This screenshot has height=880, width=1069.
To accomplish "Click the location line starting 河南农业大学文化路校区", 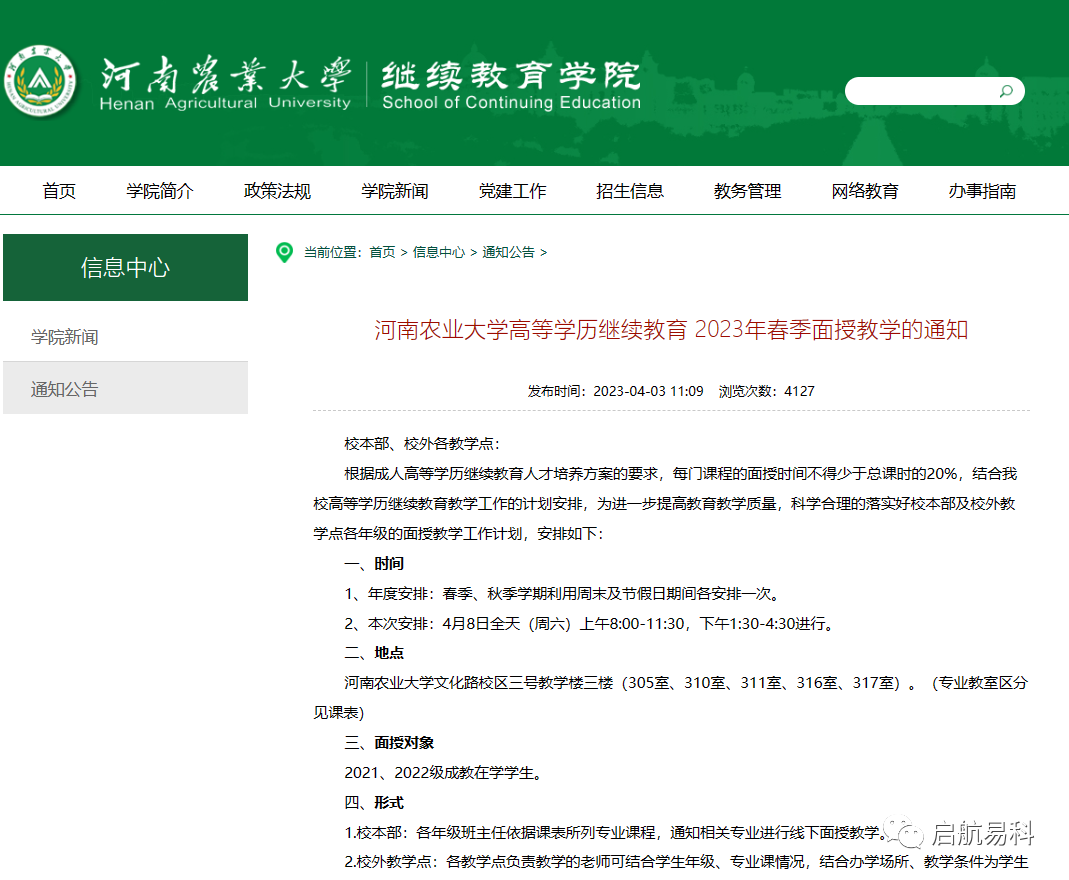I will click(686, 683).
